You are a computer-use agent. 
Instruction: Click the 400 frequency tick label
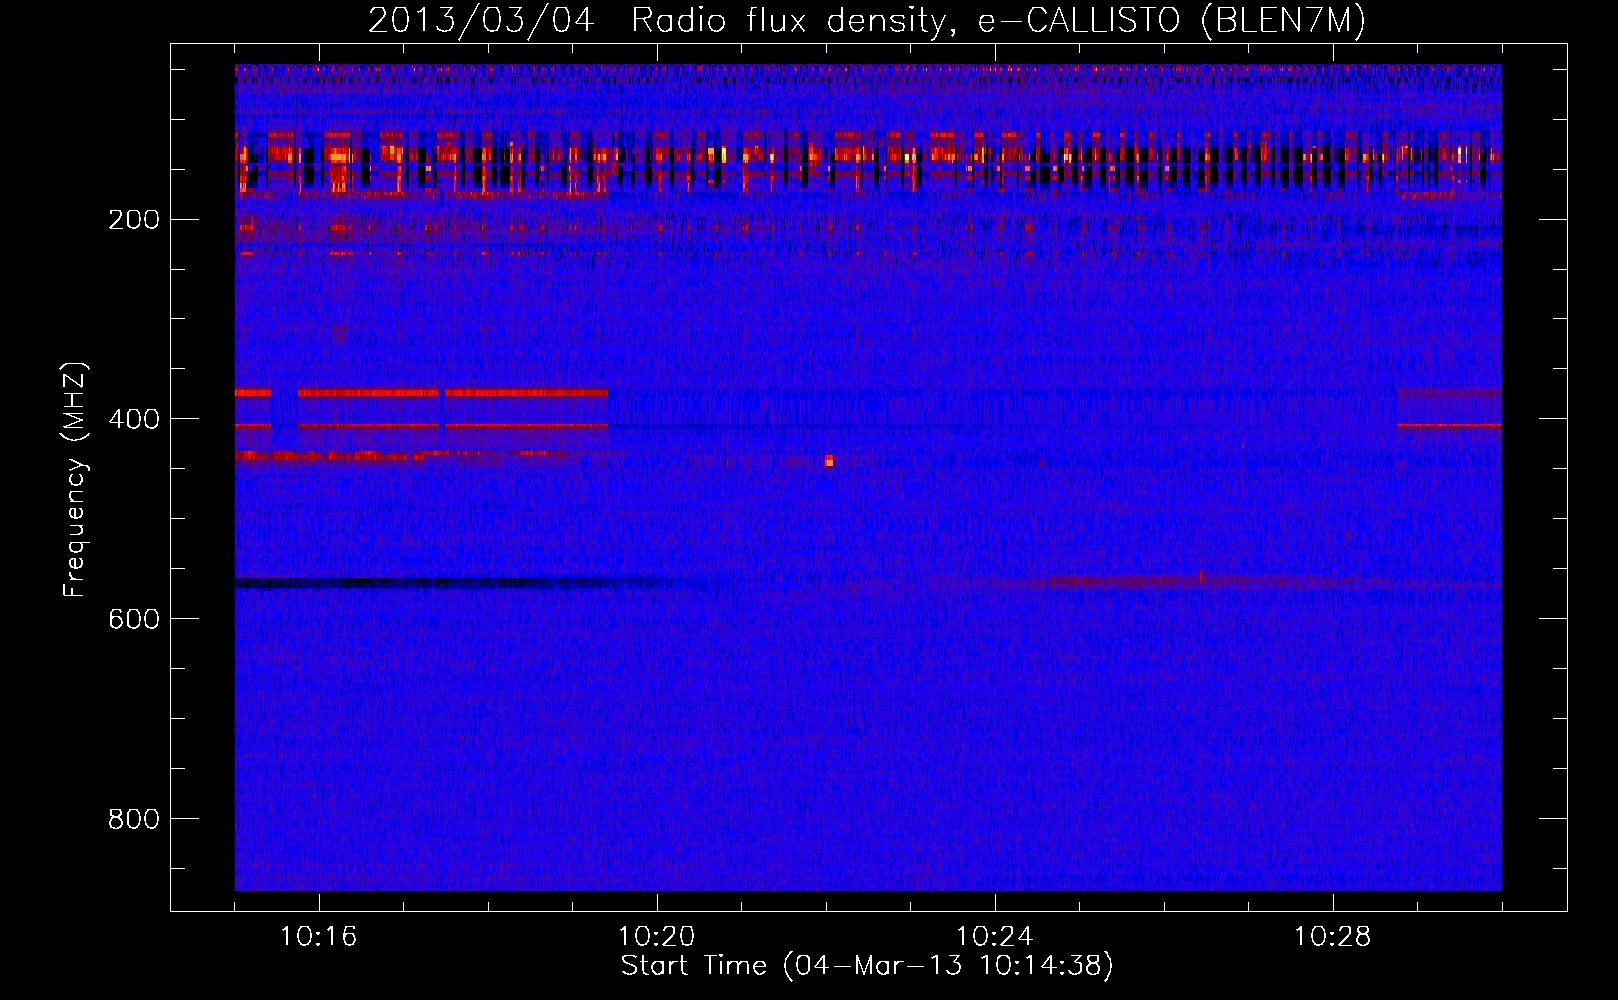[134, 419]
